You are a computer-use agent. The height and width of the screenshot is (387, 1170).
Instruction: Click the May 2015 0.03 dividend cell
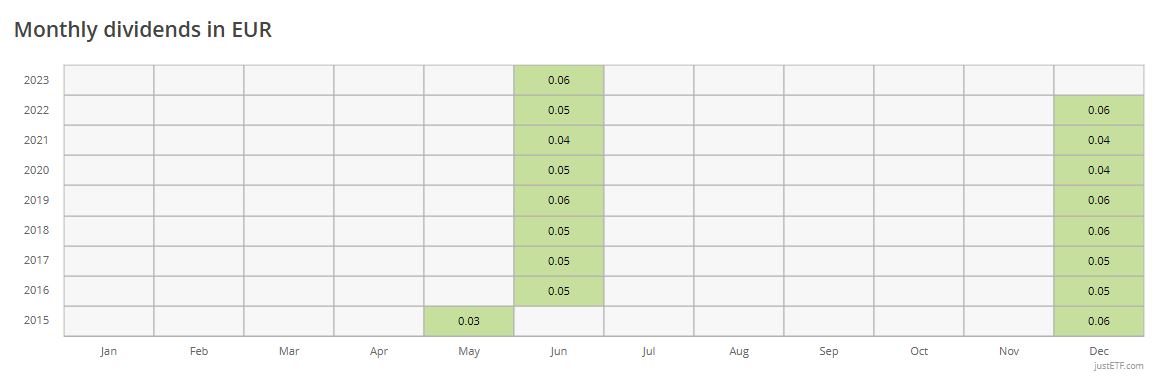(469, 321)
